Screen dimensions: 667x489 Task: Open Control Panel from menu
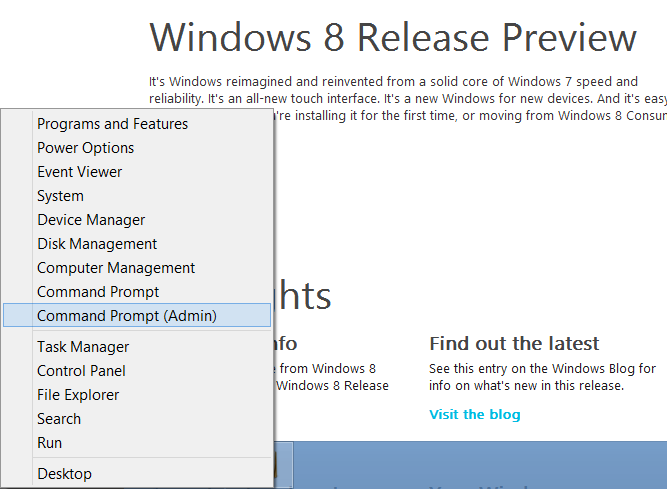tap(137, 371)
